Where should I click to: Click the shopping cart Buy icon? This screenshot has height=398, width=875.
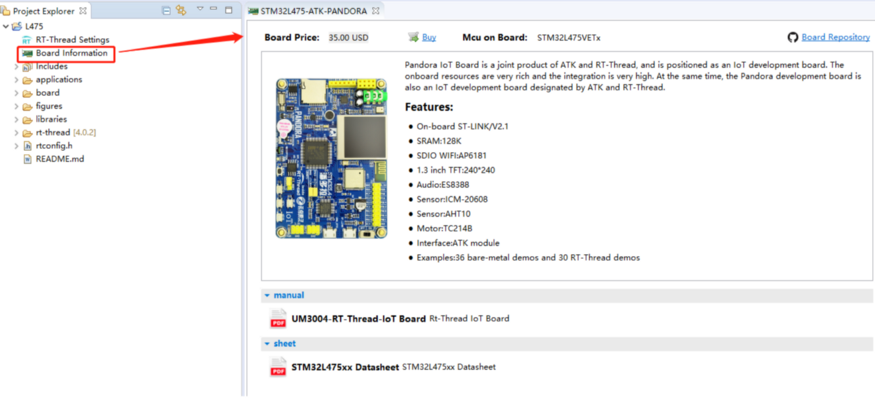pyautogui.click(x=414, y=37)
